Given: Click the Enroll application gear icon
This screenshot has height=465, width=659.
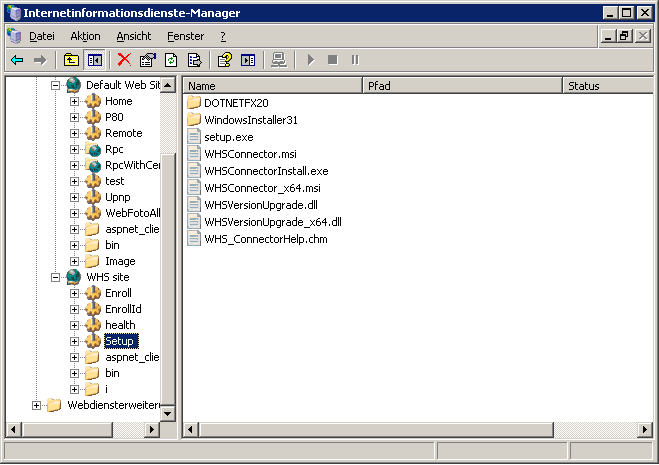Looking at the screenshot, I should coord(93,293).
